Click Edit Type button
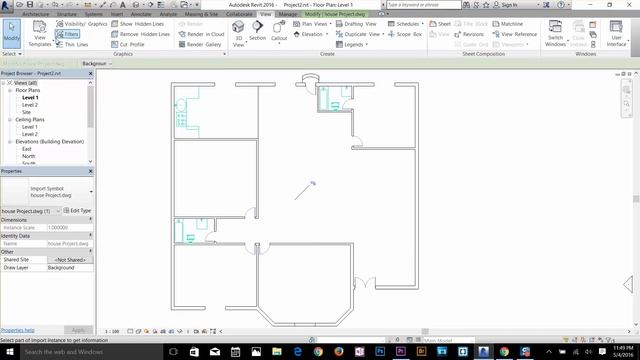The height and width of the screenshot is (360, 640). [78, 211]
